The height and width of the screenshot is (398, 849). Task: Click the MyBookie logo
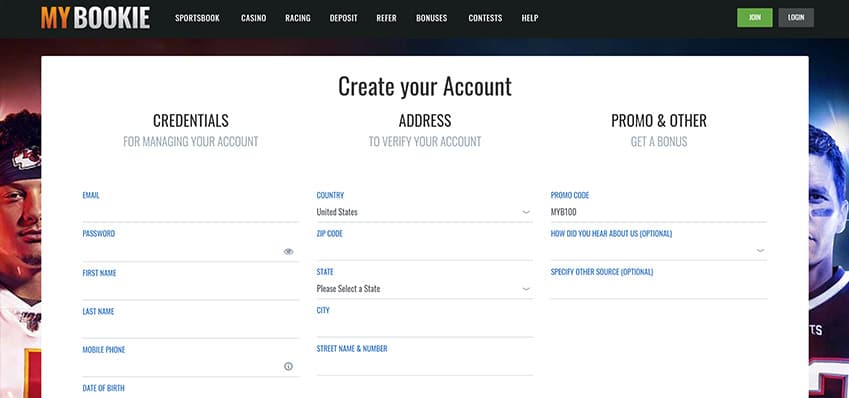point(95,18)
